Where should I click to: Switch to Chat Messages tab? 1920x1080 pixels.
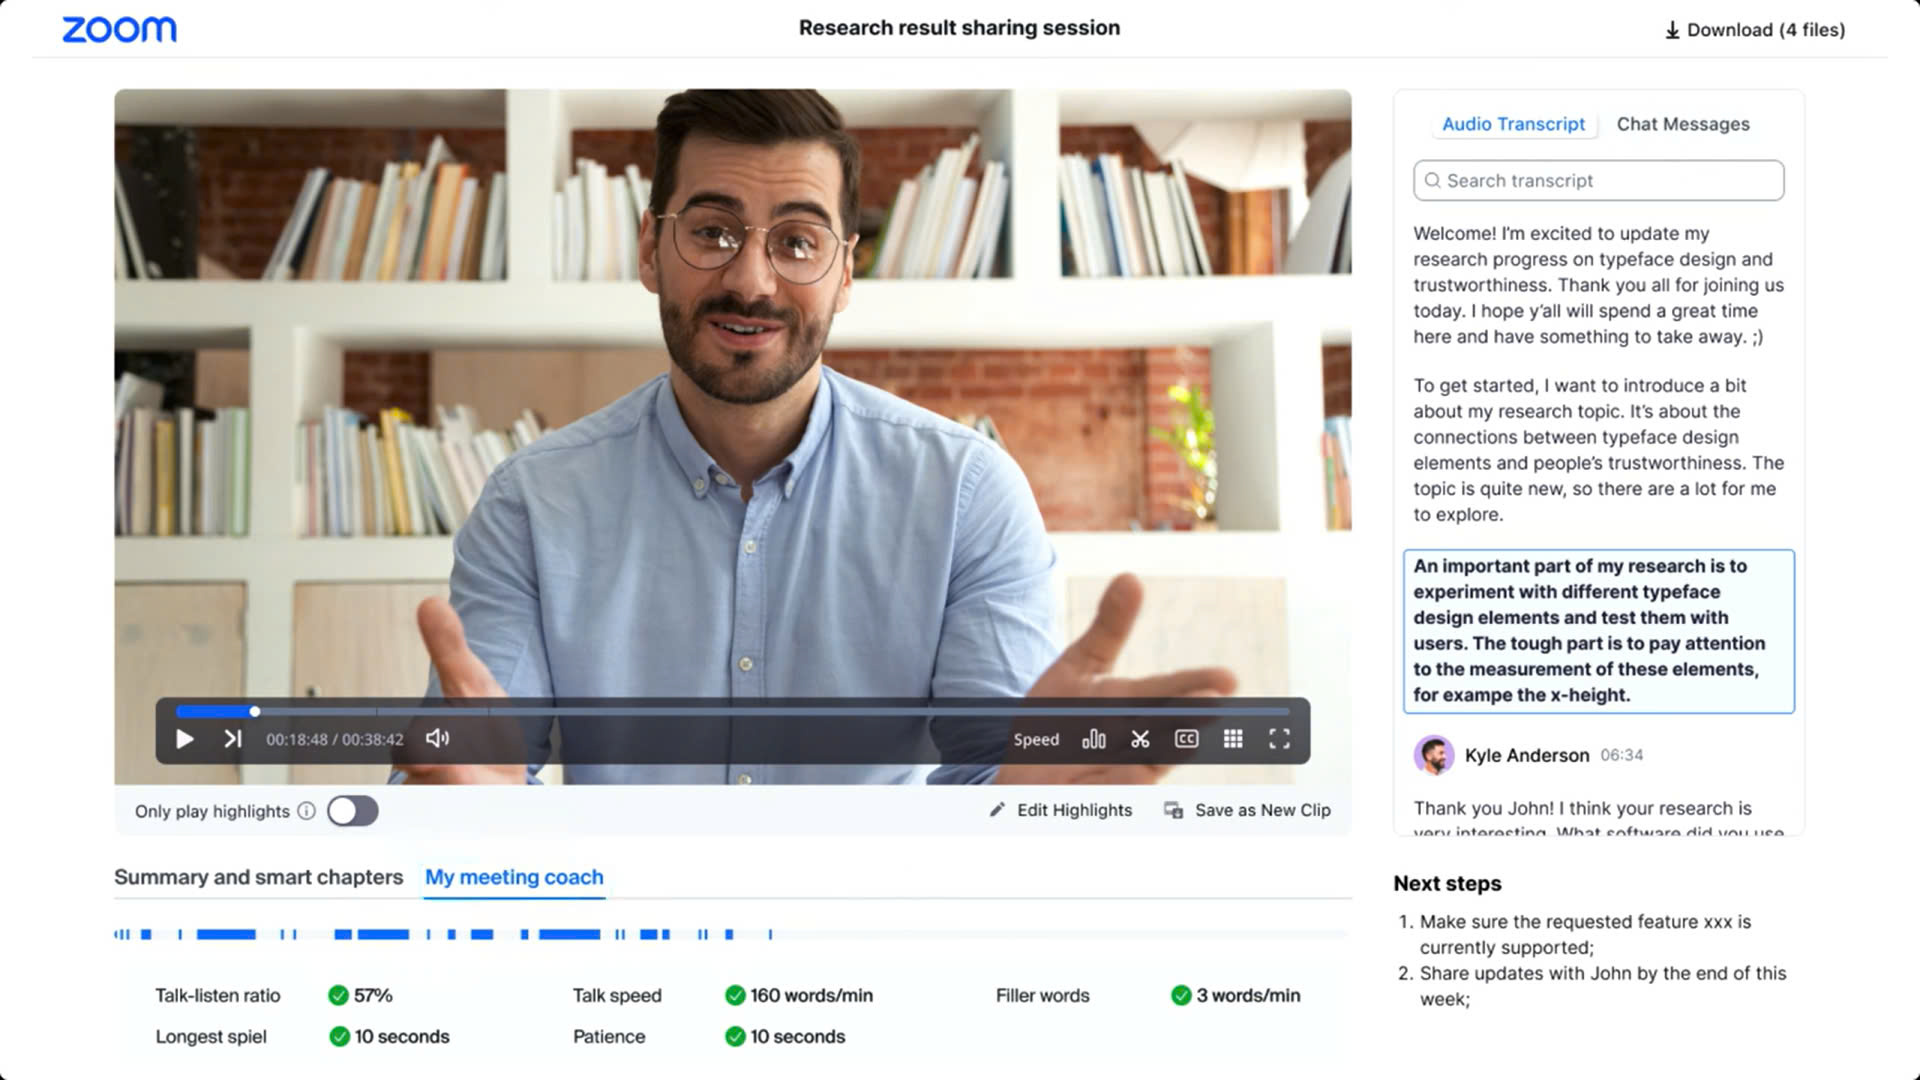[1683, 124]
